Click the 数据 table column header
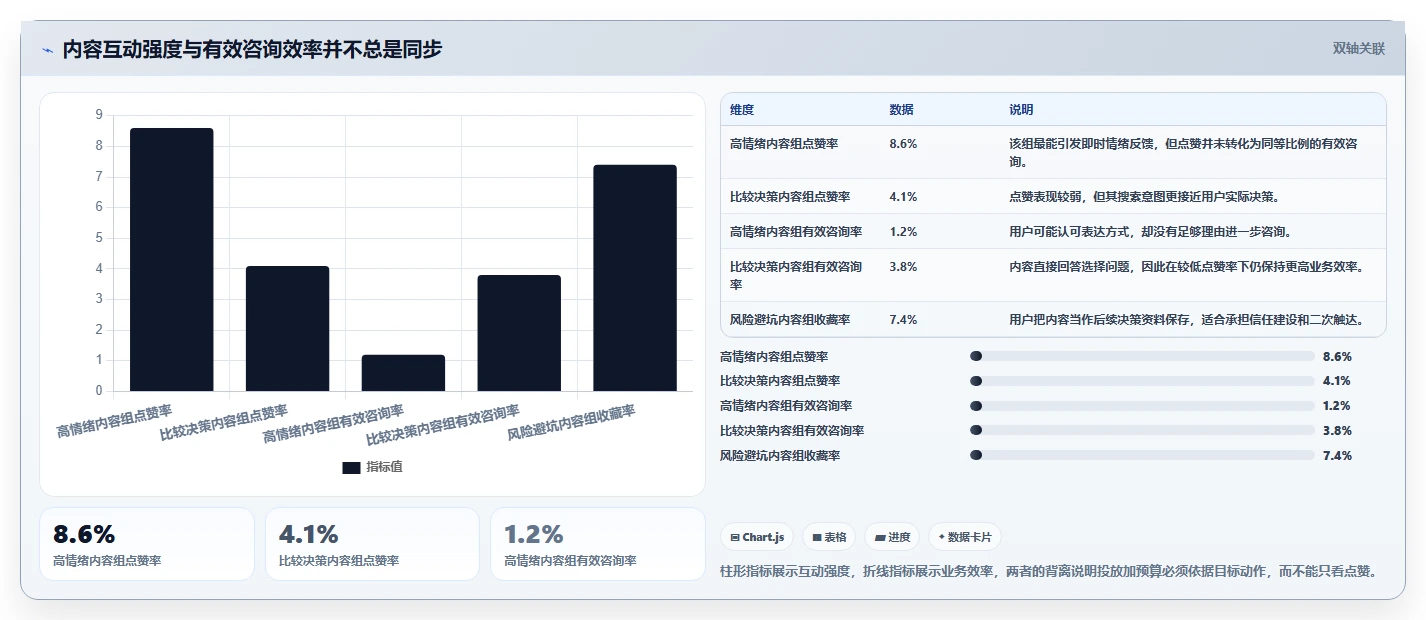Viewport: 1426px width, 620px height. (x=901, y=110)
